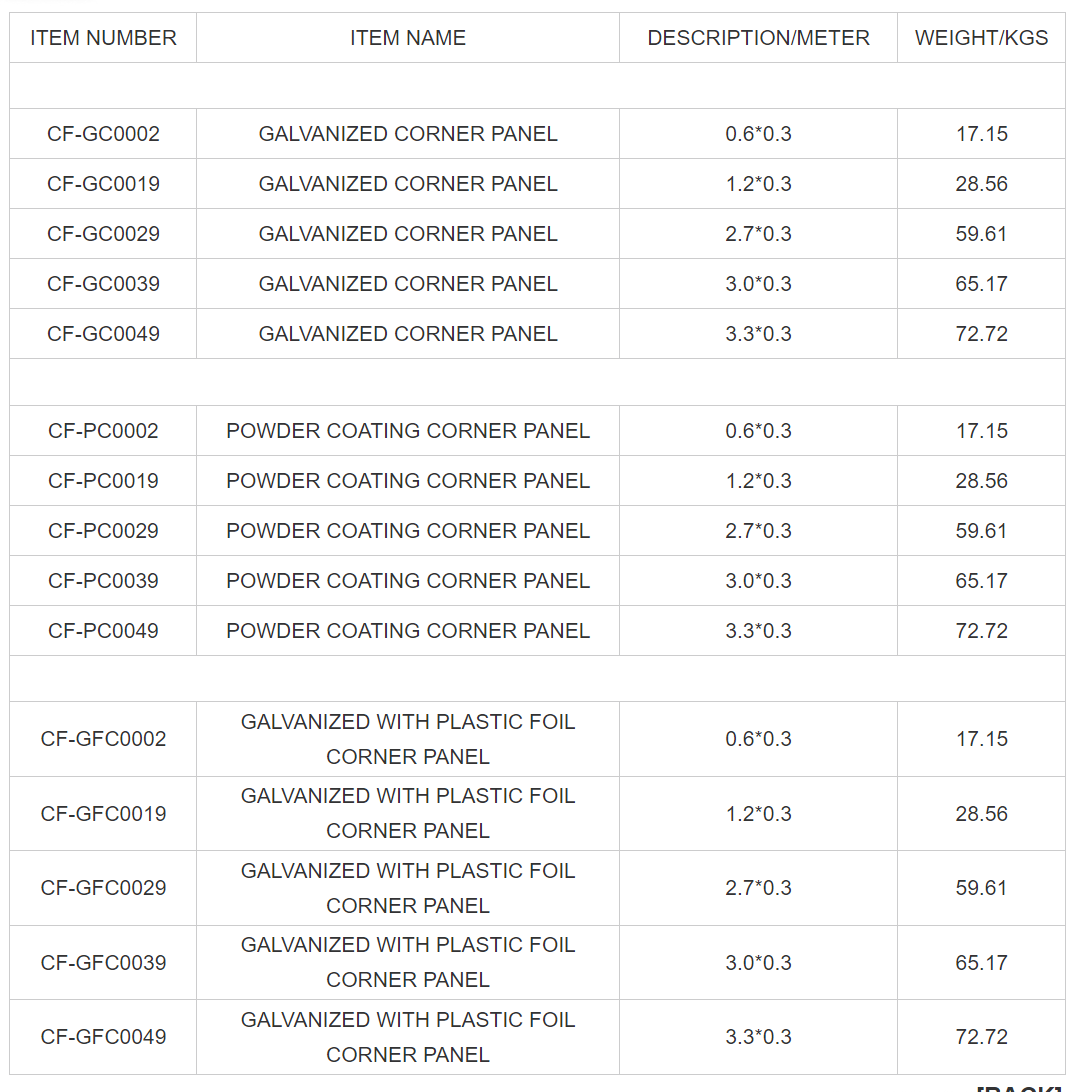Image resolution: width=1076 pixels, height=1092 pixels.
Task: Select item number CF-GC0019 cell
Action: pos(103,184)
